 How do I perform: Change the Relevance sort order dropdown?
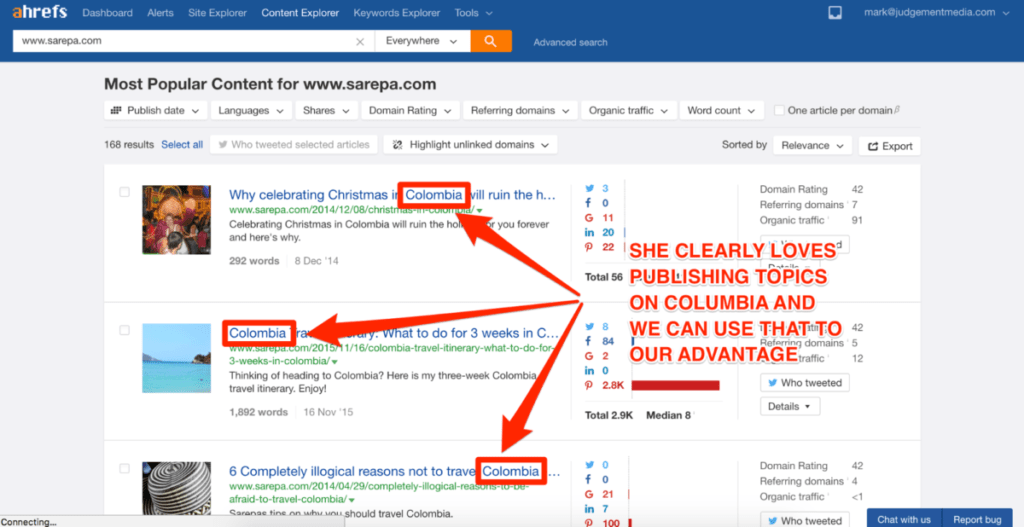pyautogui.click(x=812, y=146)
